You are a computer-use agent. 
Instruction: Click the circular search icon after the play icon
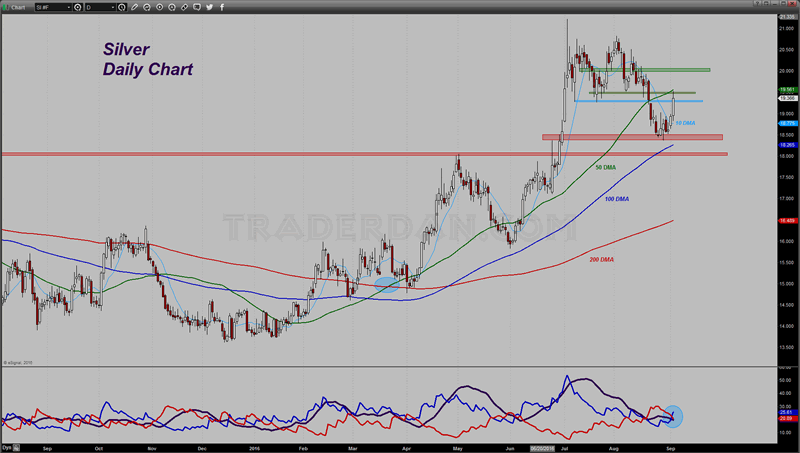pos(172,7)
